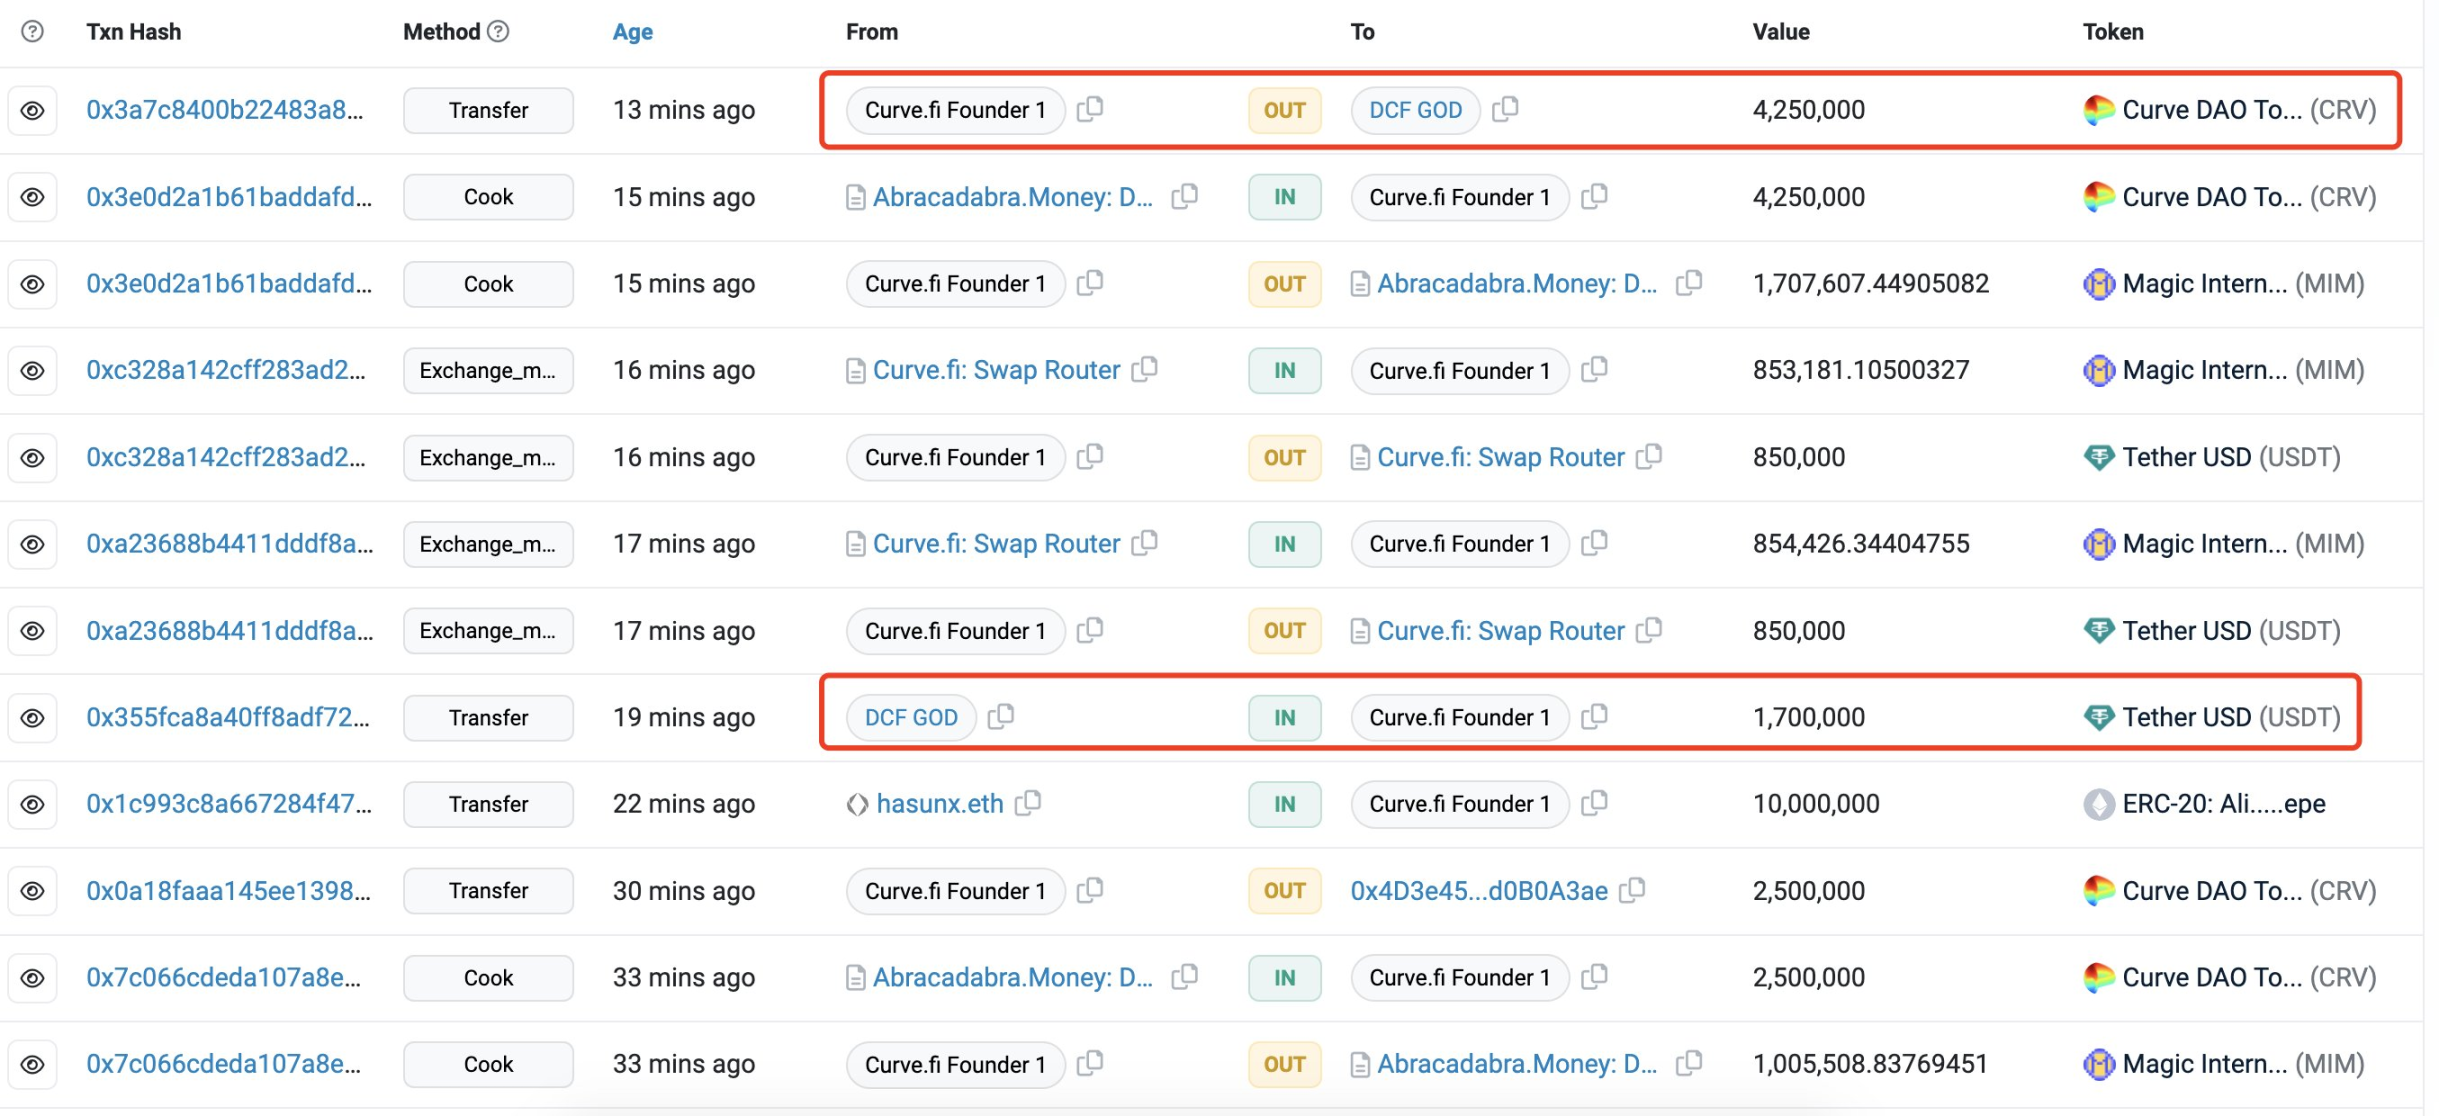Preview transaction 0x1c993c8a667284f47 with eye icon

pyautogui.click(x=32, y=804)
